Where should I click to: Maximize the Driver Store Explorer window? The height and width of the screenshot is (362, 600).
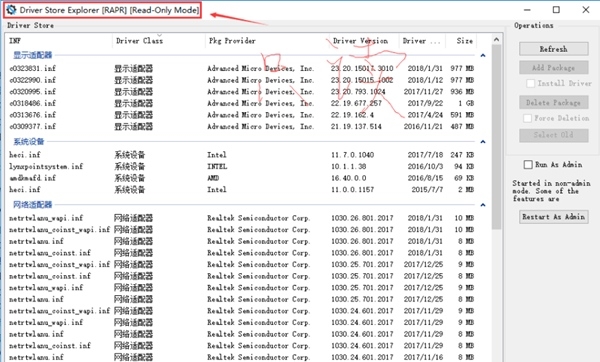coord(556,10)
